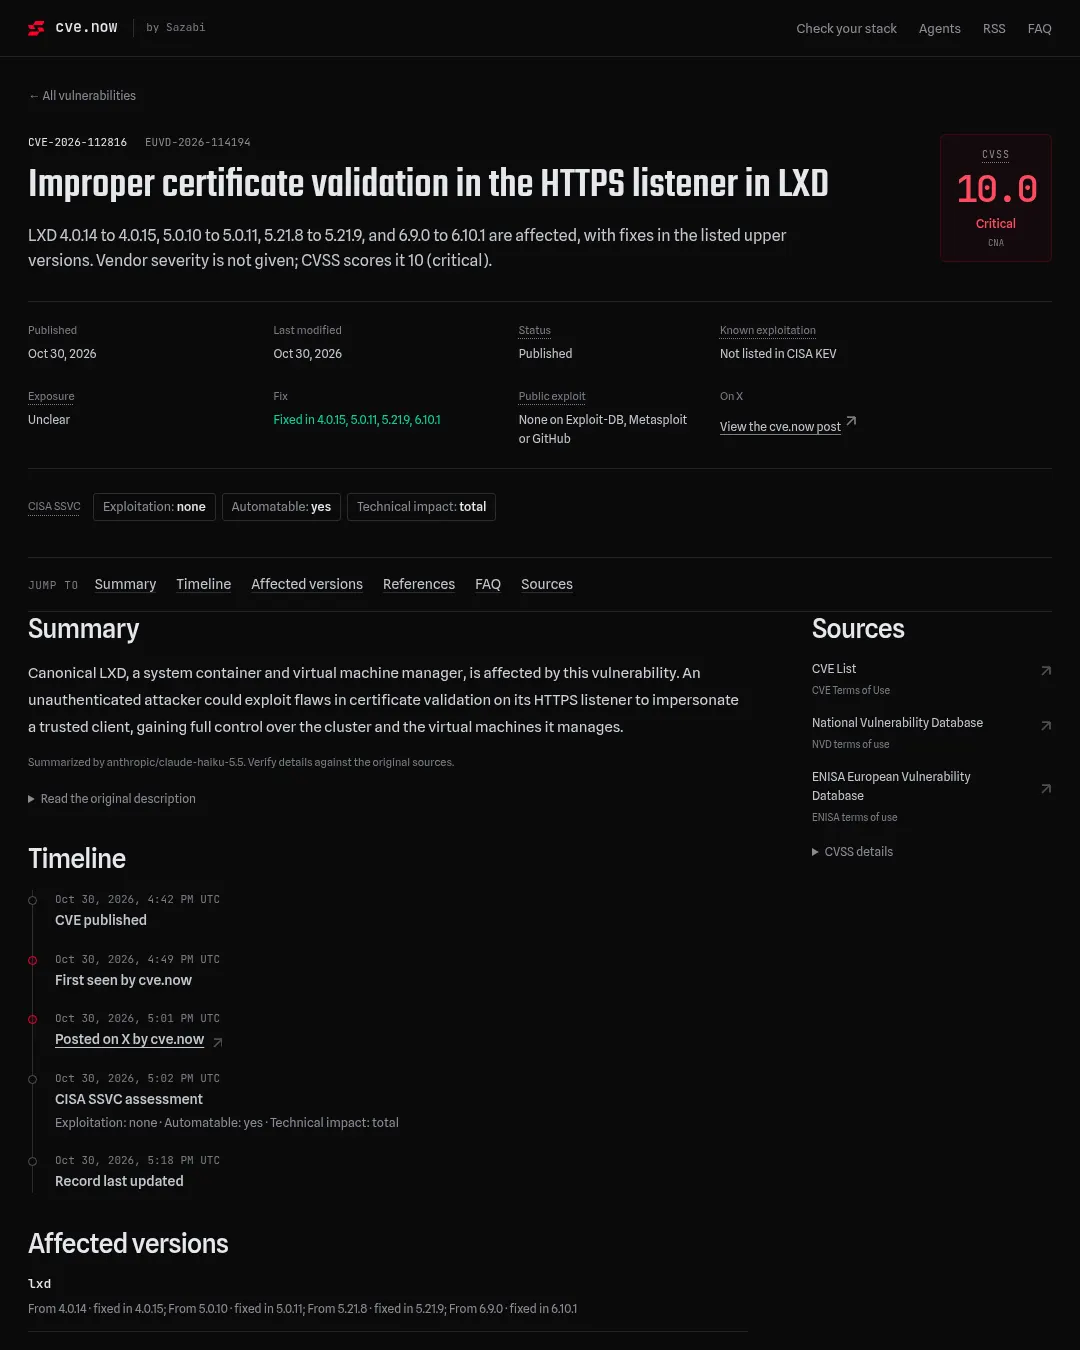Click EUVD-2026-114194 identifier
Viewport: 1080px width, 1350px height.
click(198, 143)
